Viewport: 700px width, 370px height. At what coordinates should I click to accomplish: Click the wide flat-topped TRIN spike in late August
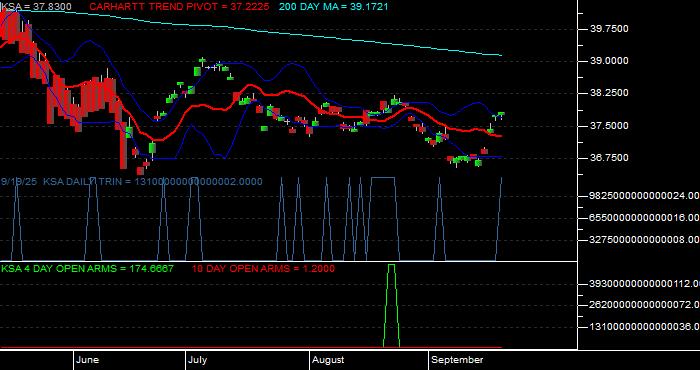[383, 219]
